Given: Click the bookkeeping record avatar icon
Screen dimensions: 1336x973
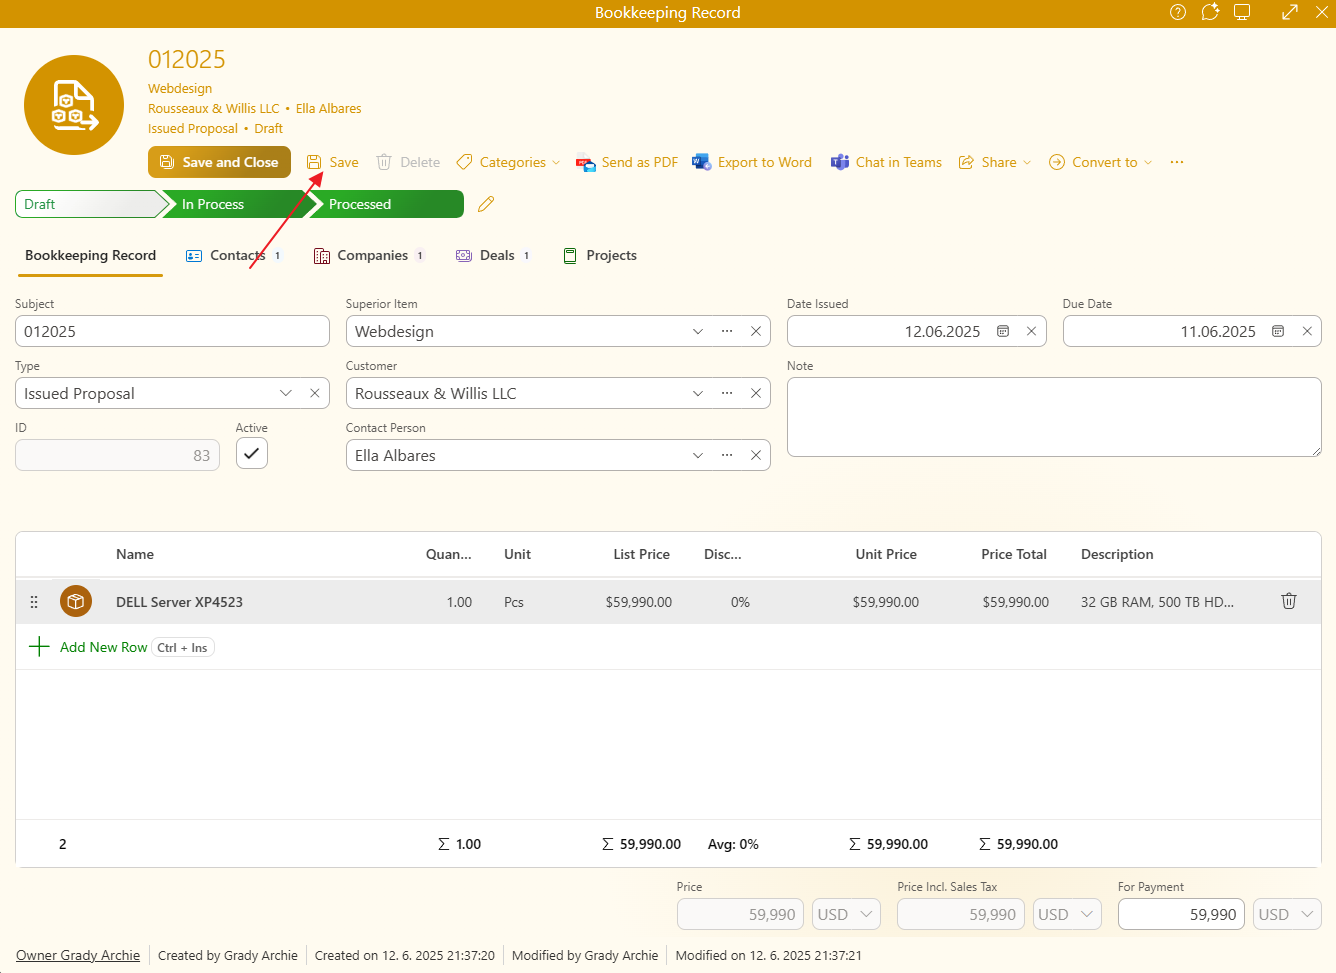Looking at the screenshot, I should [x=74, y=105].
